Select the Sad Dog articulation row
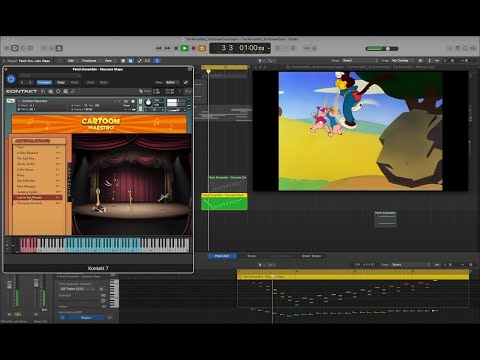 click(x=38, y=158)
